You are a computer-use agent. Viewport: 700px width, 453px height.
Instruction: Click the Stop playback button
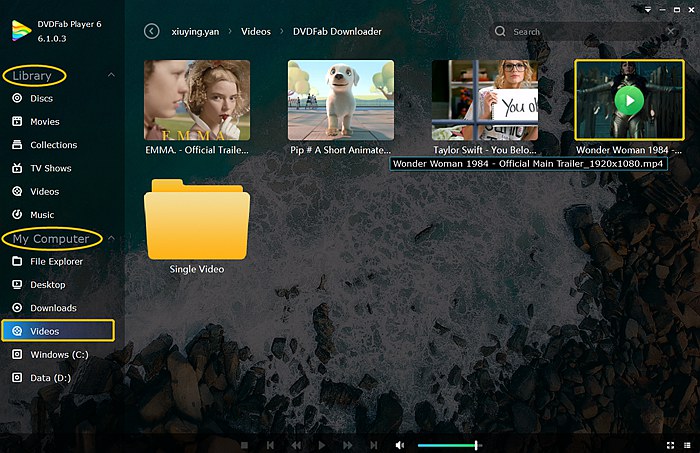click(244, 445)
